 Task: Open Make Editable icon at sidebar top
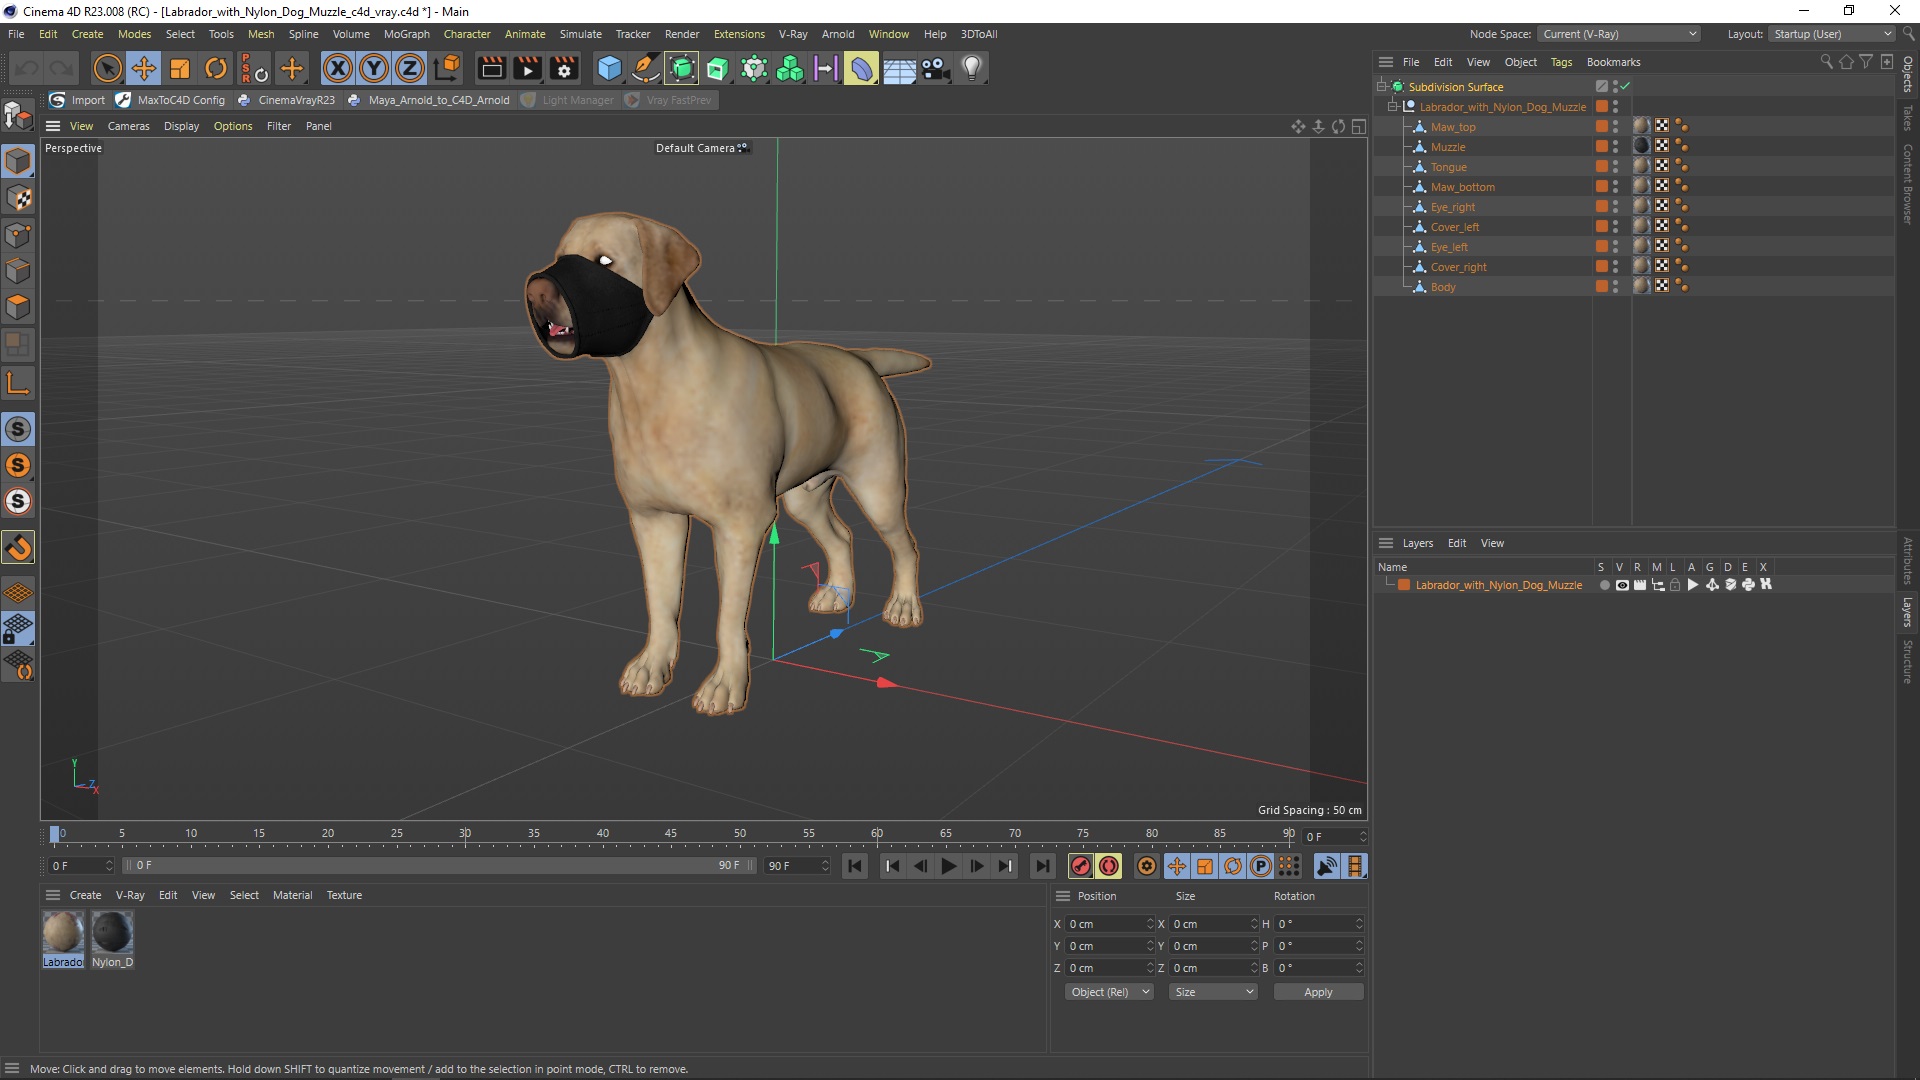click(18, 116)
